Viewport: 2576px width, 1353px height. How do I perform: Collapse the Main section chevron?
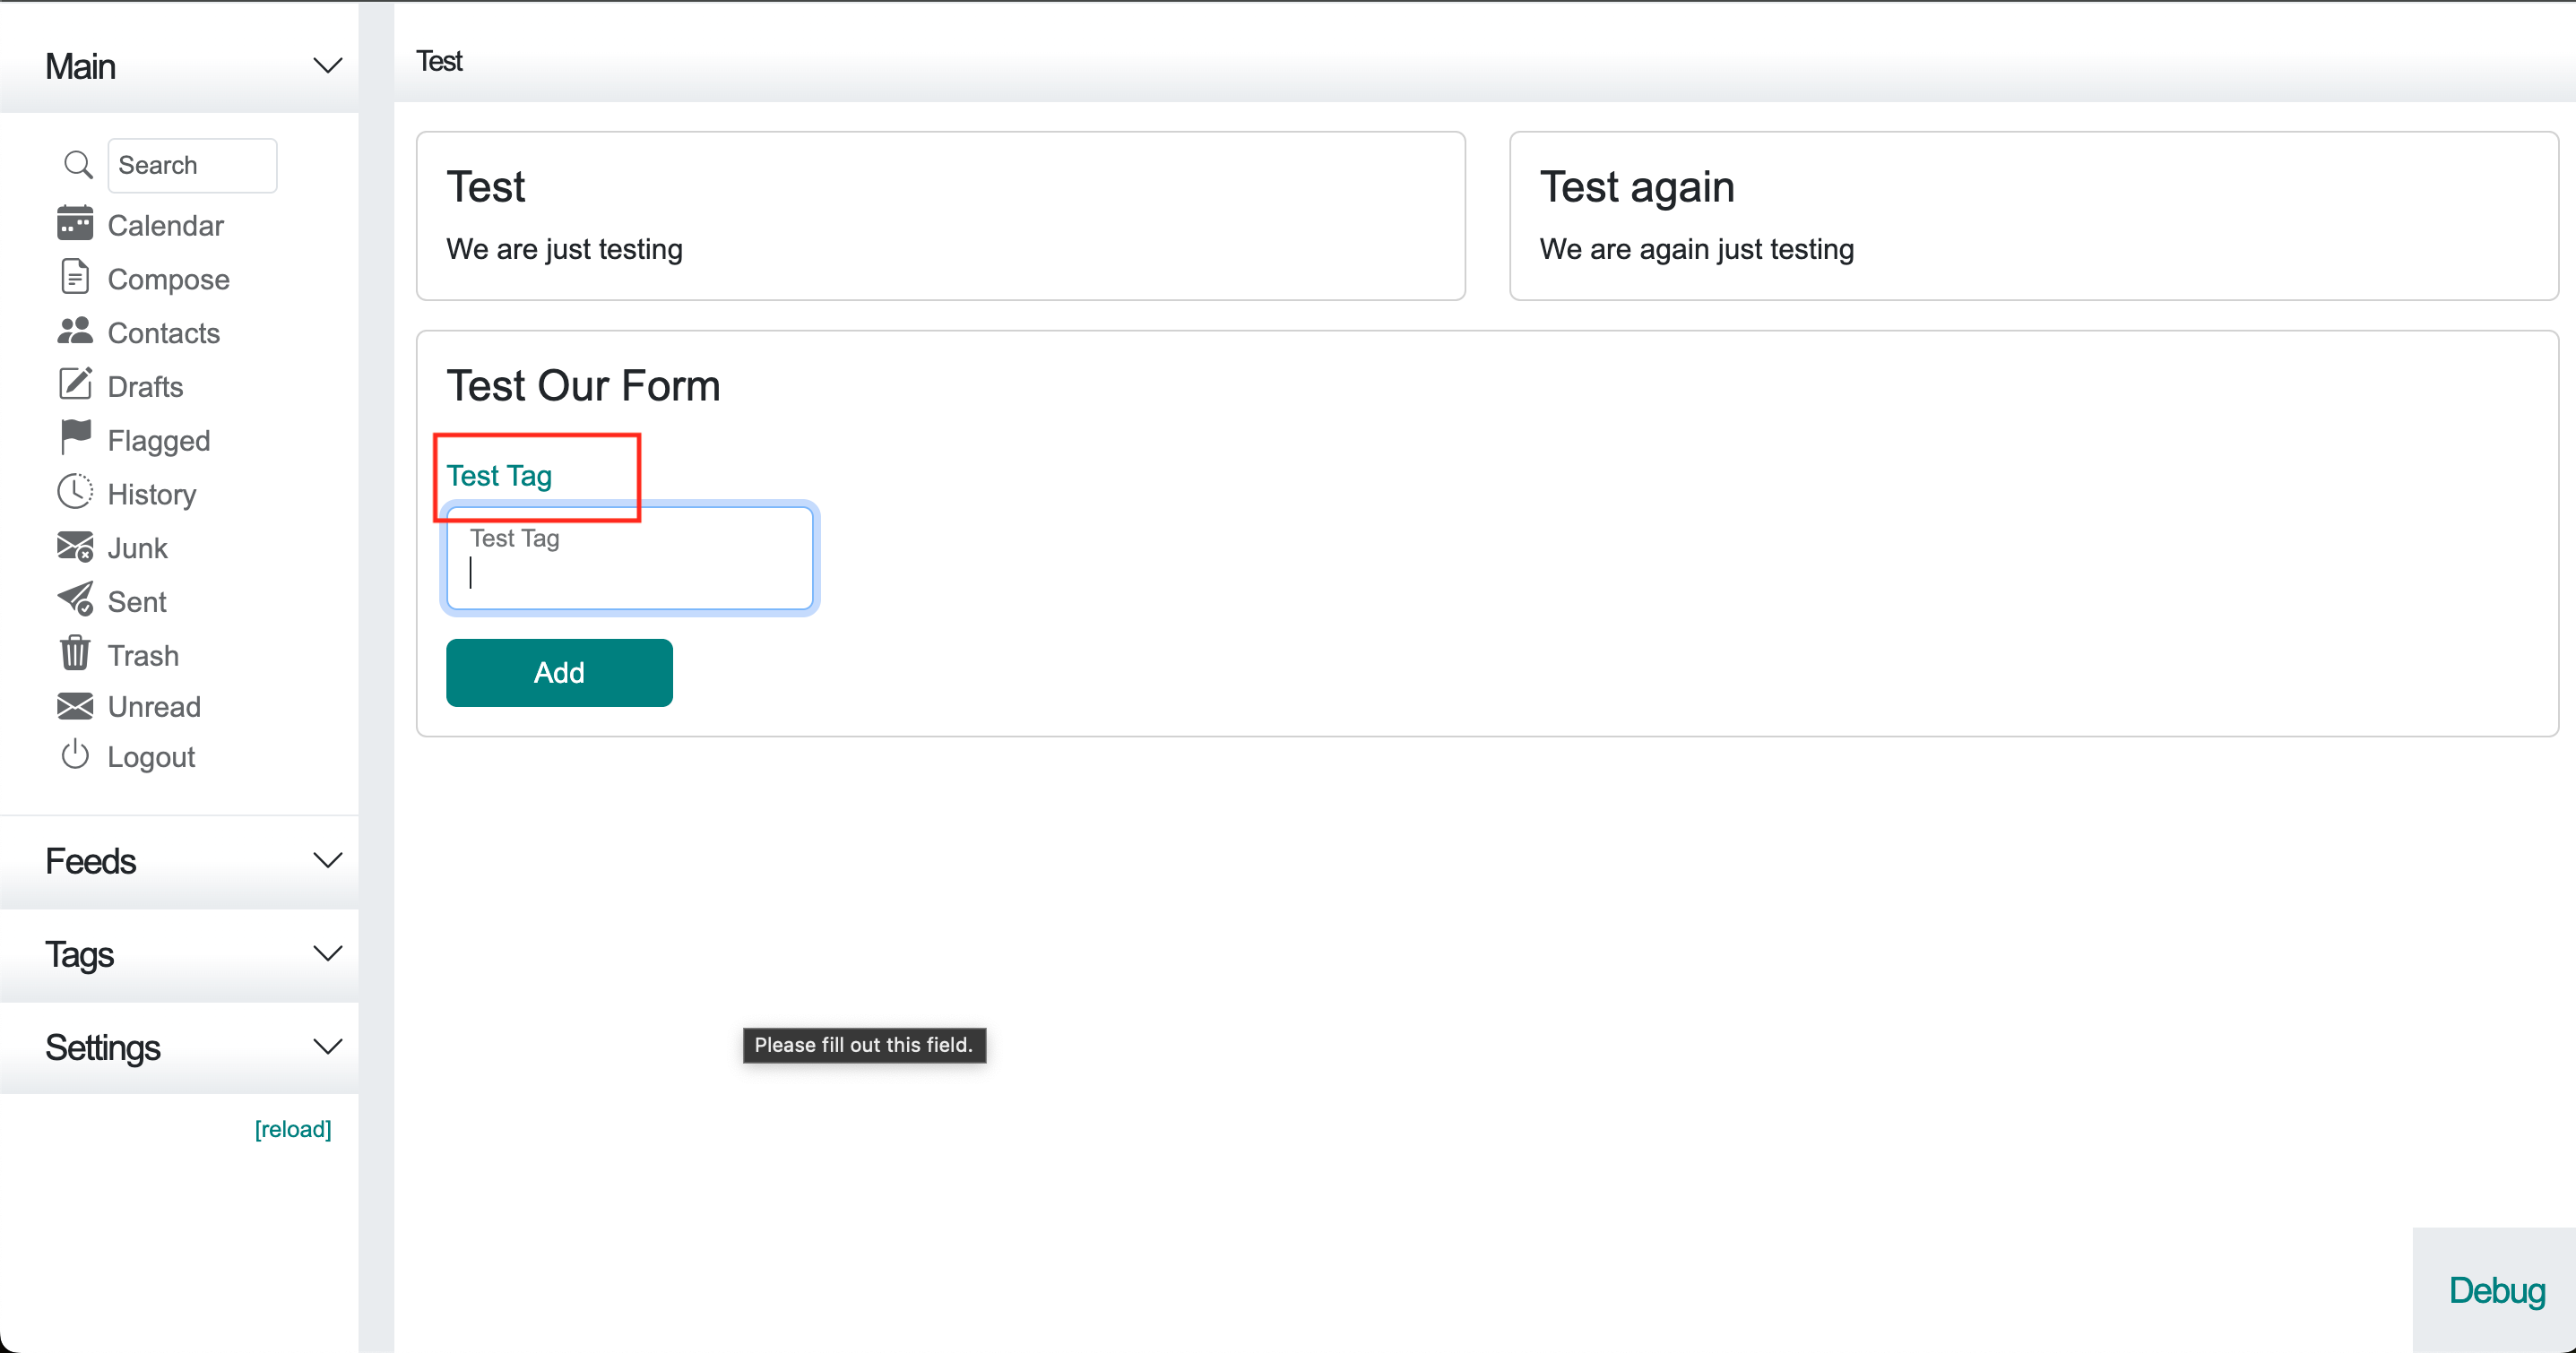coord(327,66)
